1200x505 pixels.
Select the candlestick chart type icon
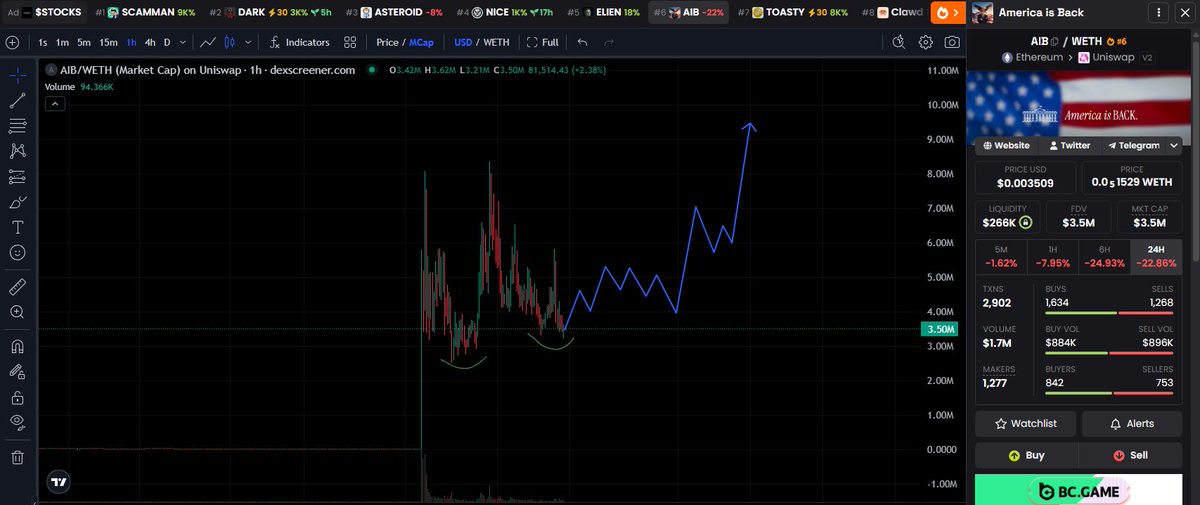click(x=230, y=43)
